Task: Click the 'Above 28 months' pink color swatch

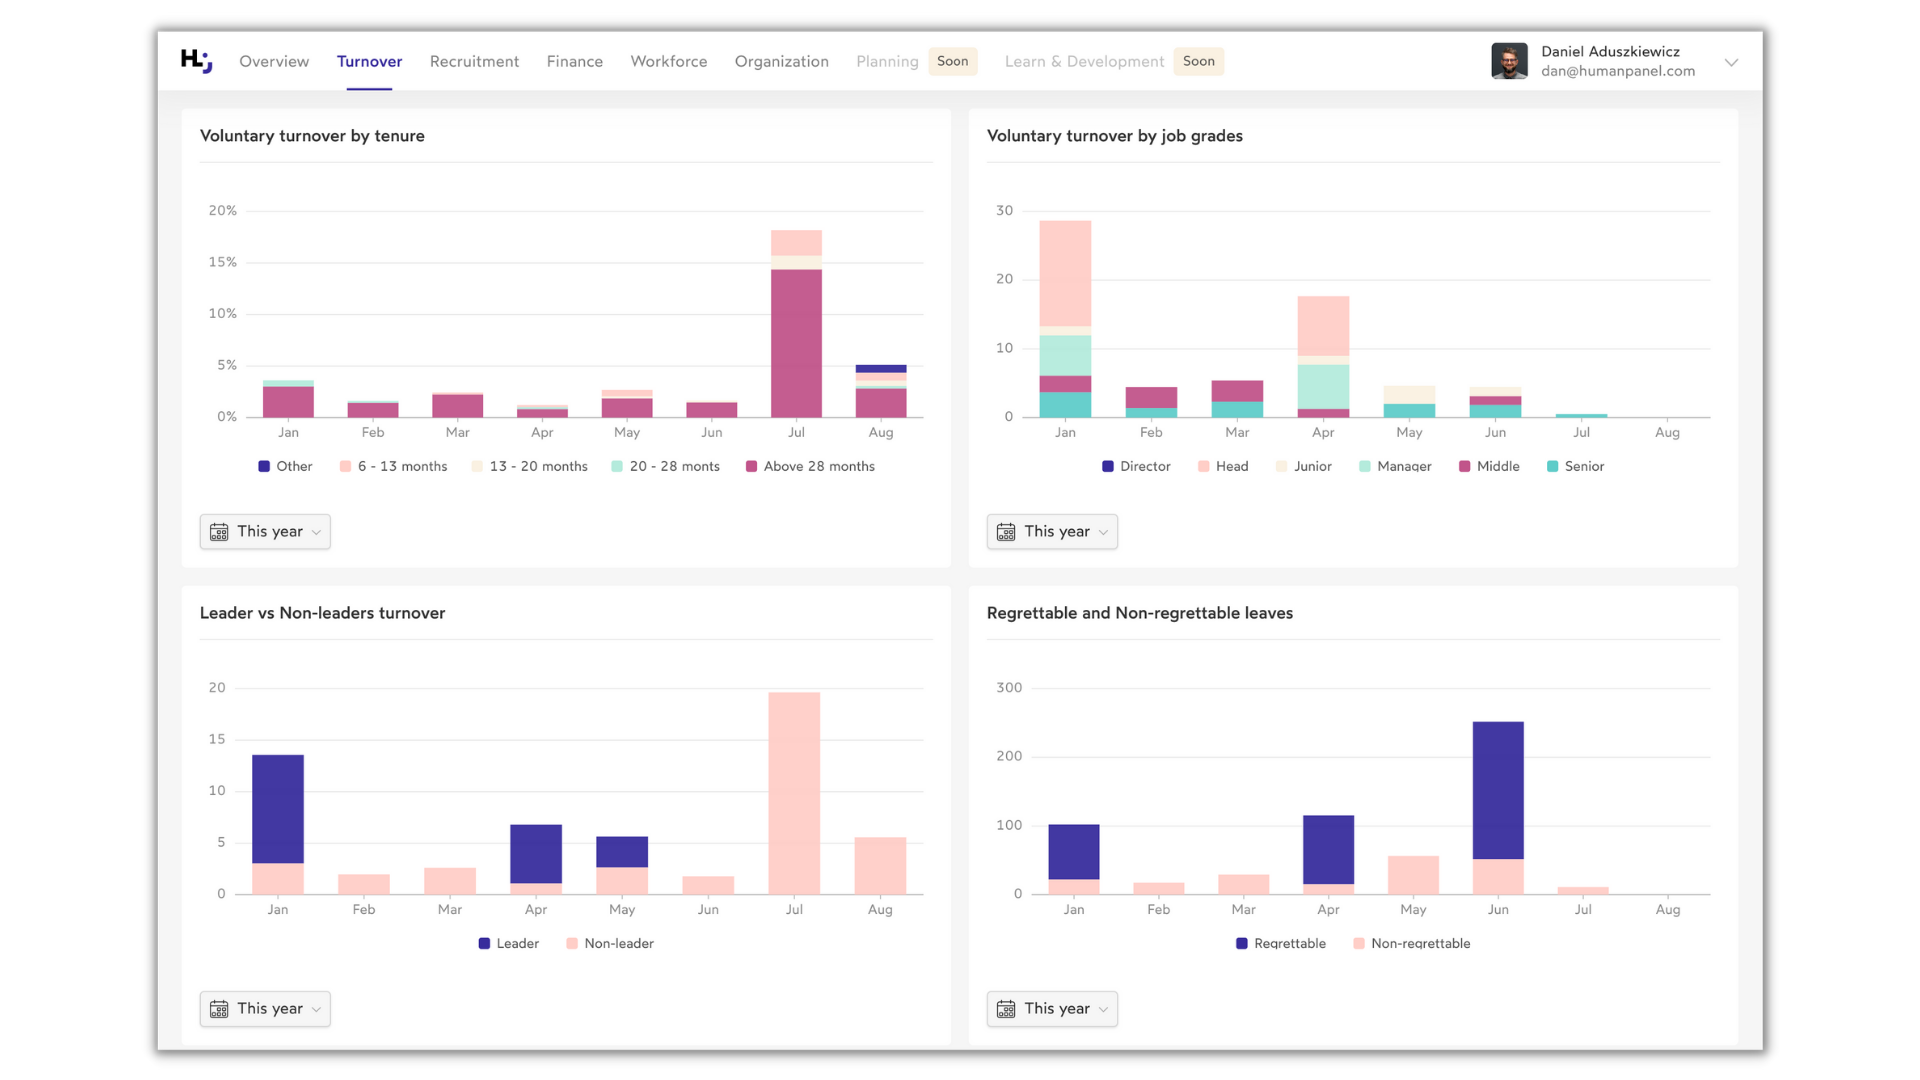Action: click(751, 466)
